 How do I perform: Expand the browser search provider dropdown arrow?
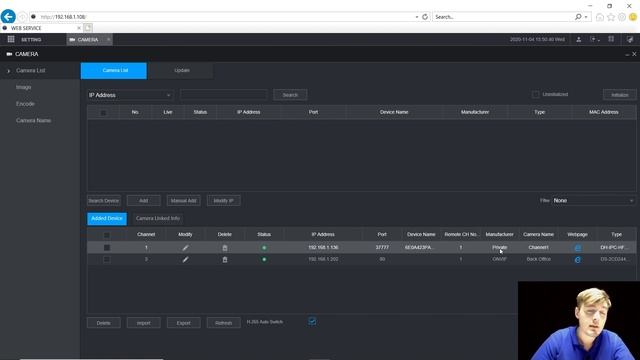pos(586,17)
